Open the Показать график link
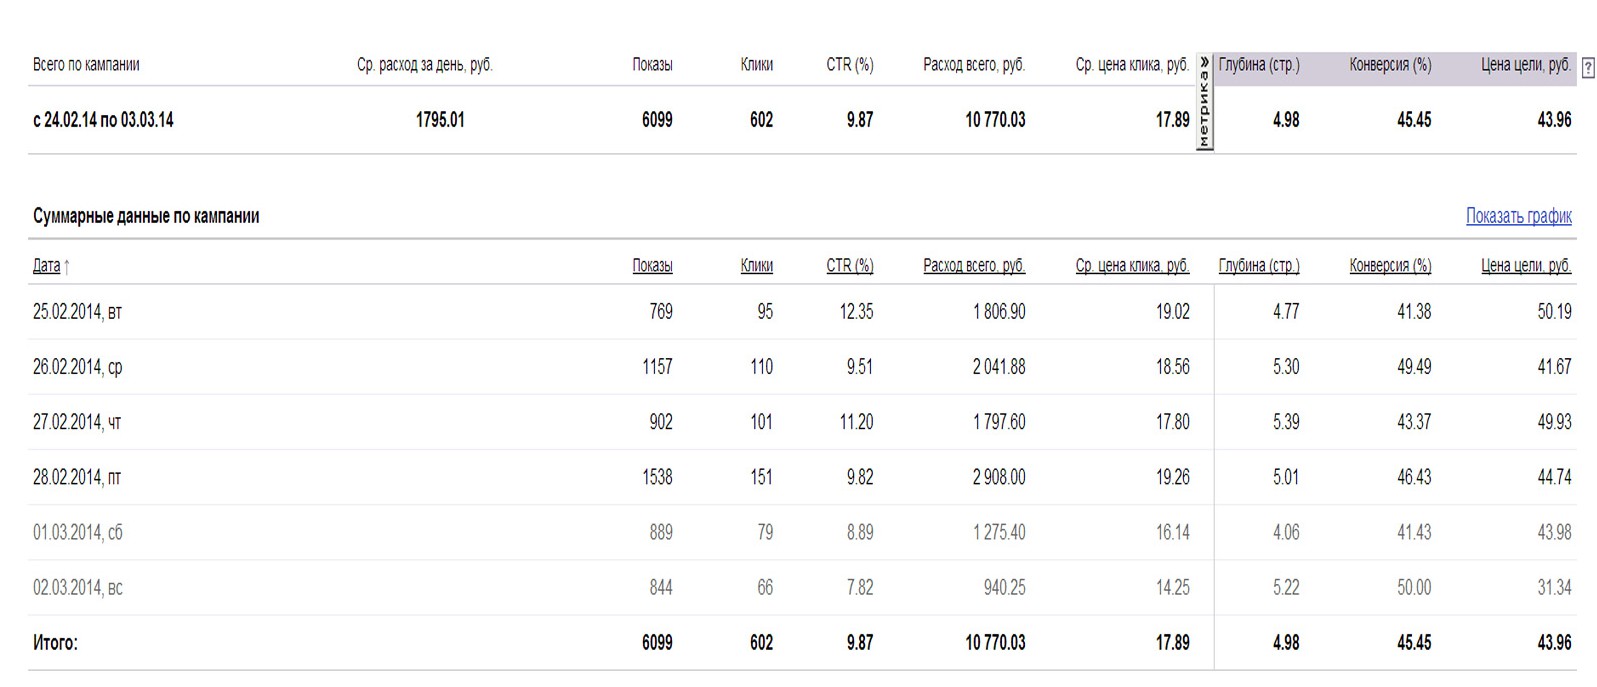This screenshot has width=1597, height=687. (x=1518, y=216)
